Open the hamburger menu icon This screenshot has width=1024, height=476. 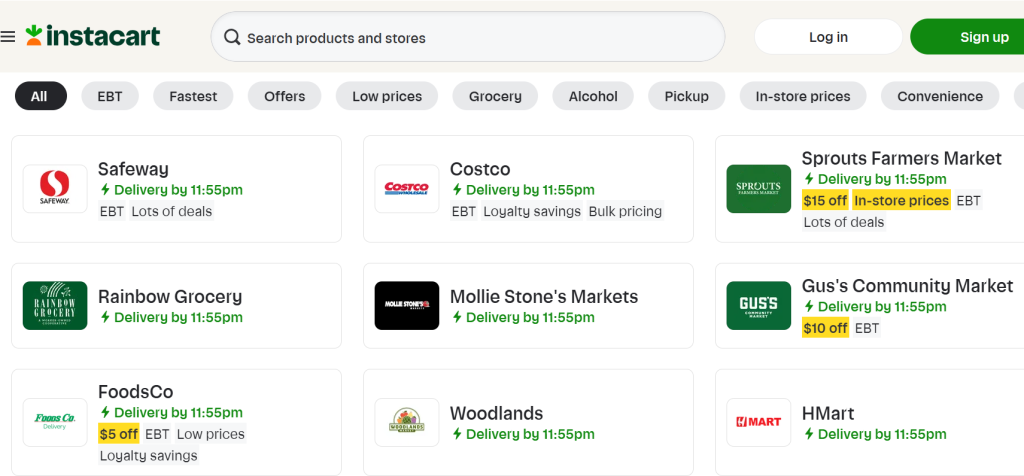pyautogui.click(x=8, y=37)
